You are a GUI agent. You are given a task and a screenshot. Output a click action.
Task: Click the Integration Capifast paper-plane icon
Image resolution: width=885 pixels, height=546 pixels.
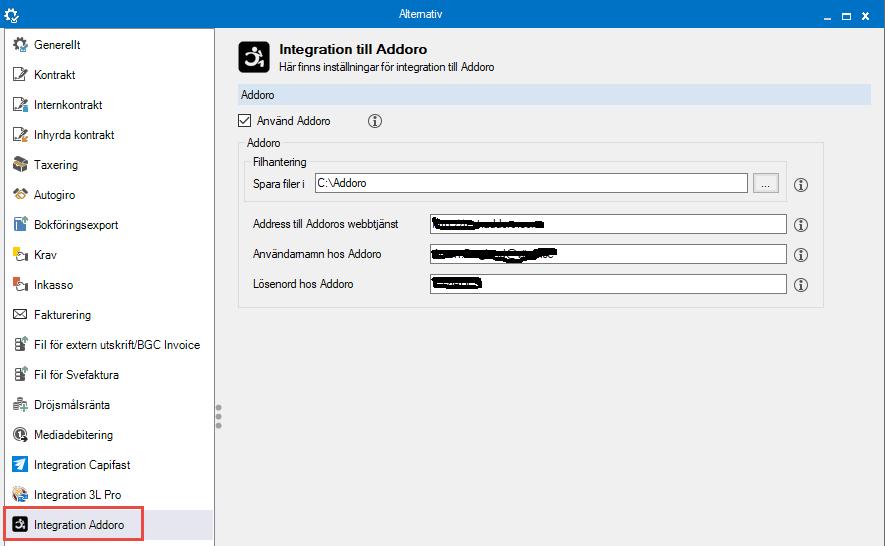tap(20, 464)
